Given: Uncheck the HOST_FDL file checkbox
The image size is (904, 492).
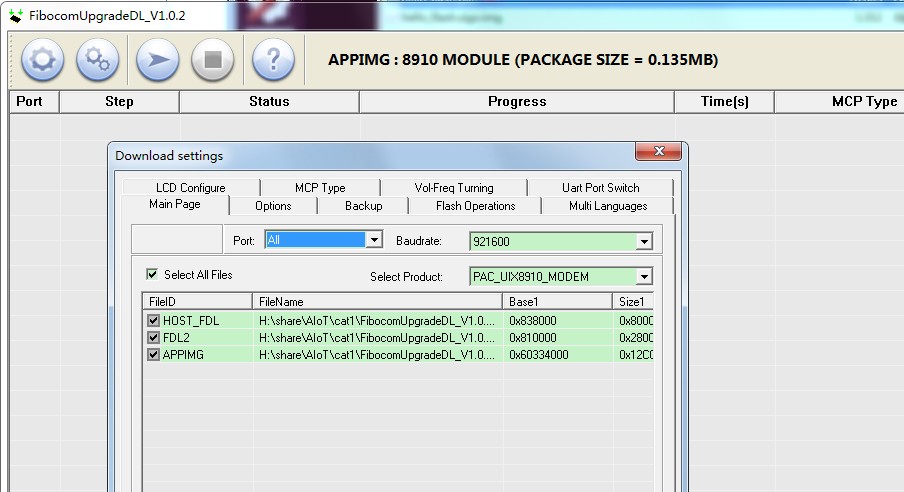Looking at the screenshot, I should [x=153, y=320].
